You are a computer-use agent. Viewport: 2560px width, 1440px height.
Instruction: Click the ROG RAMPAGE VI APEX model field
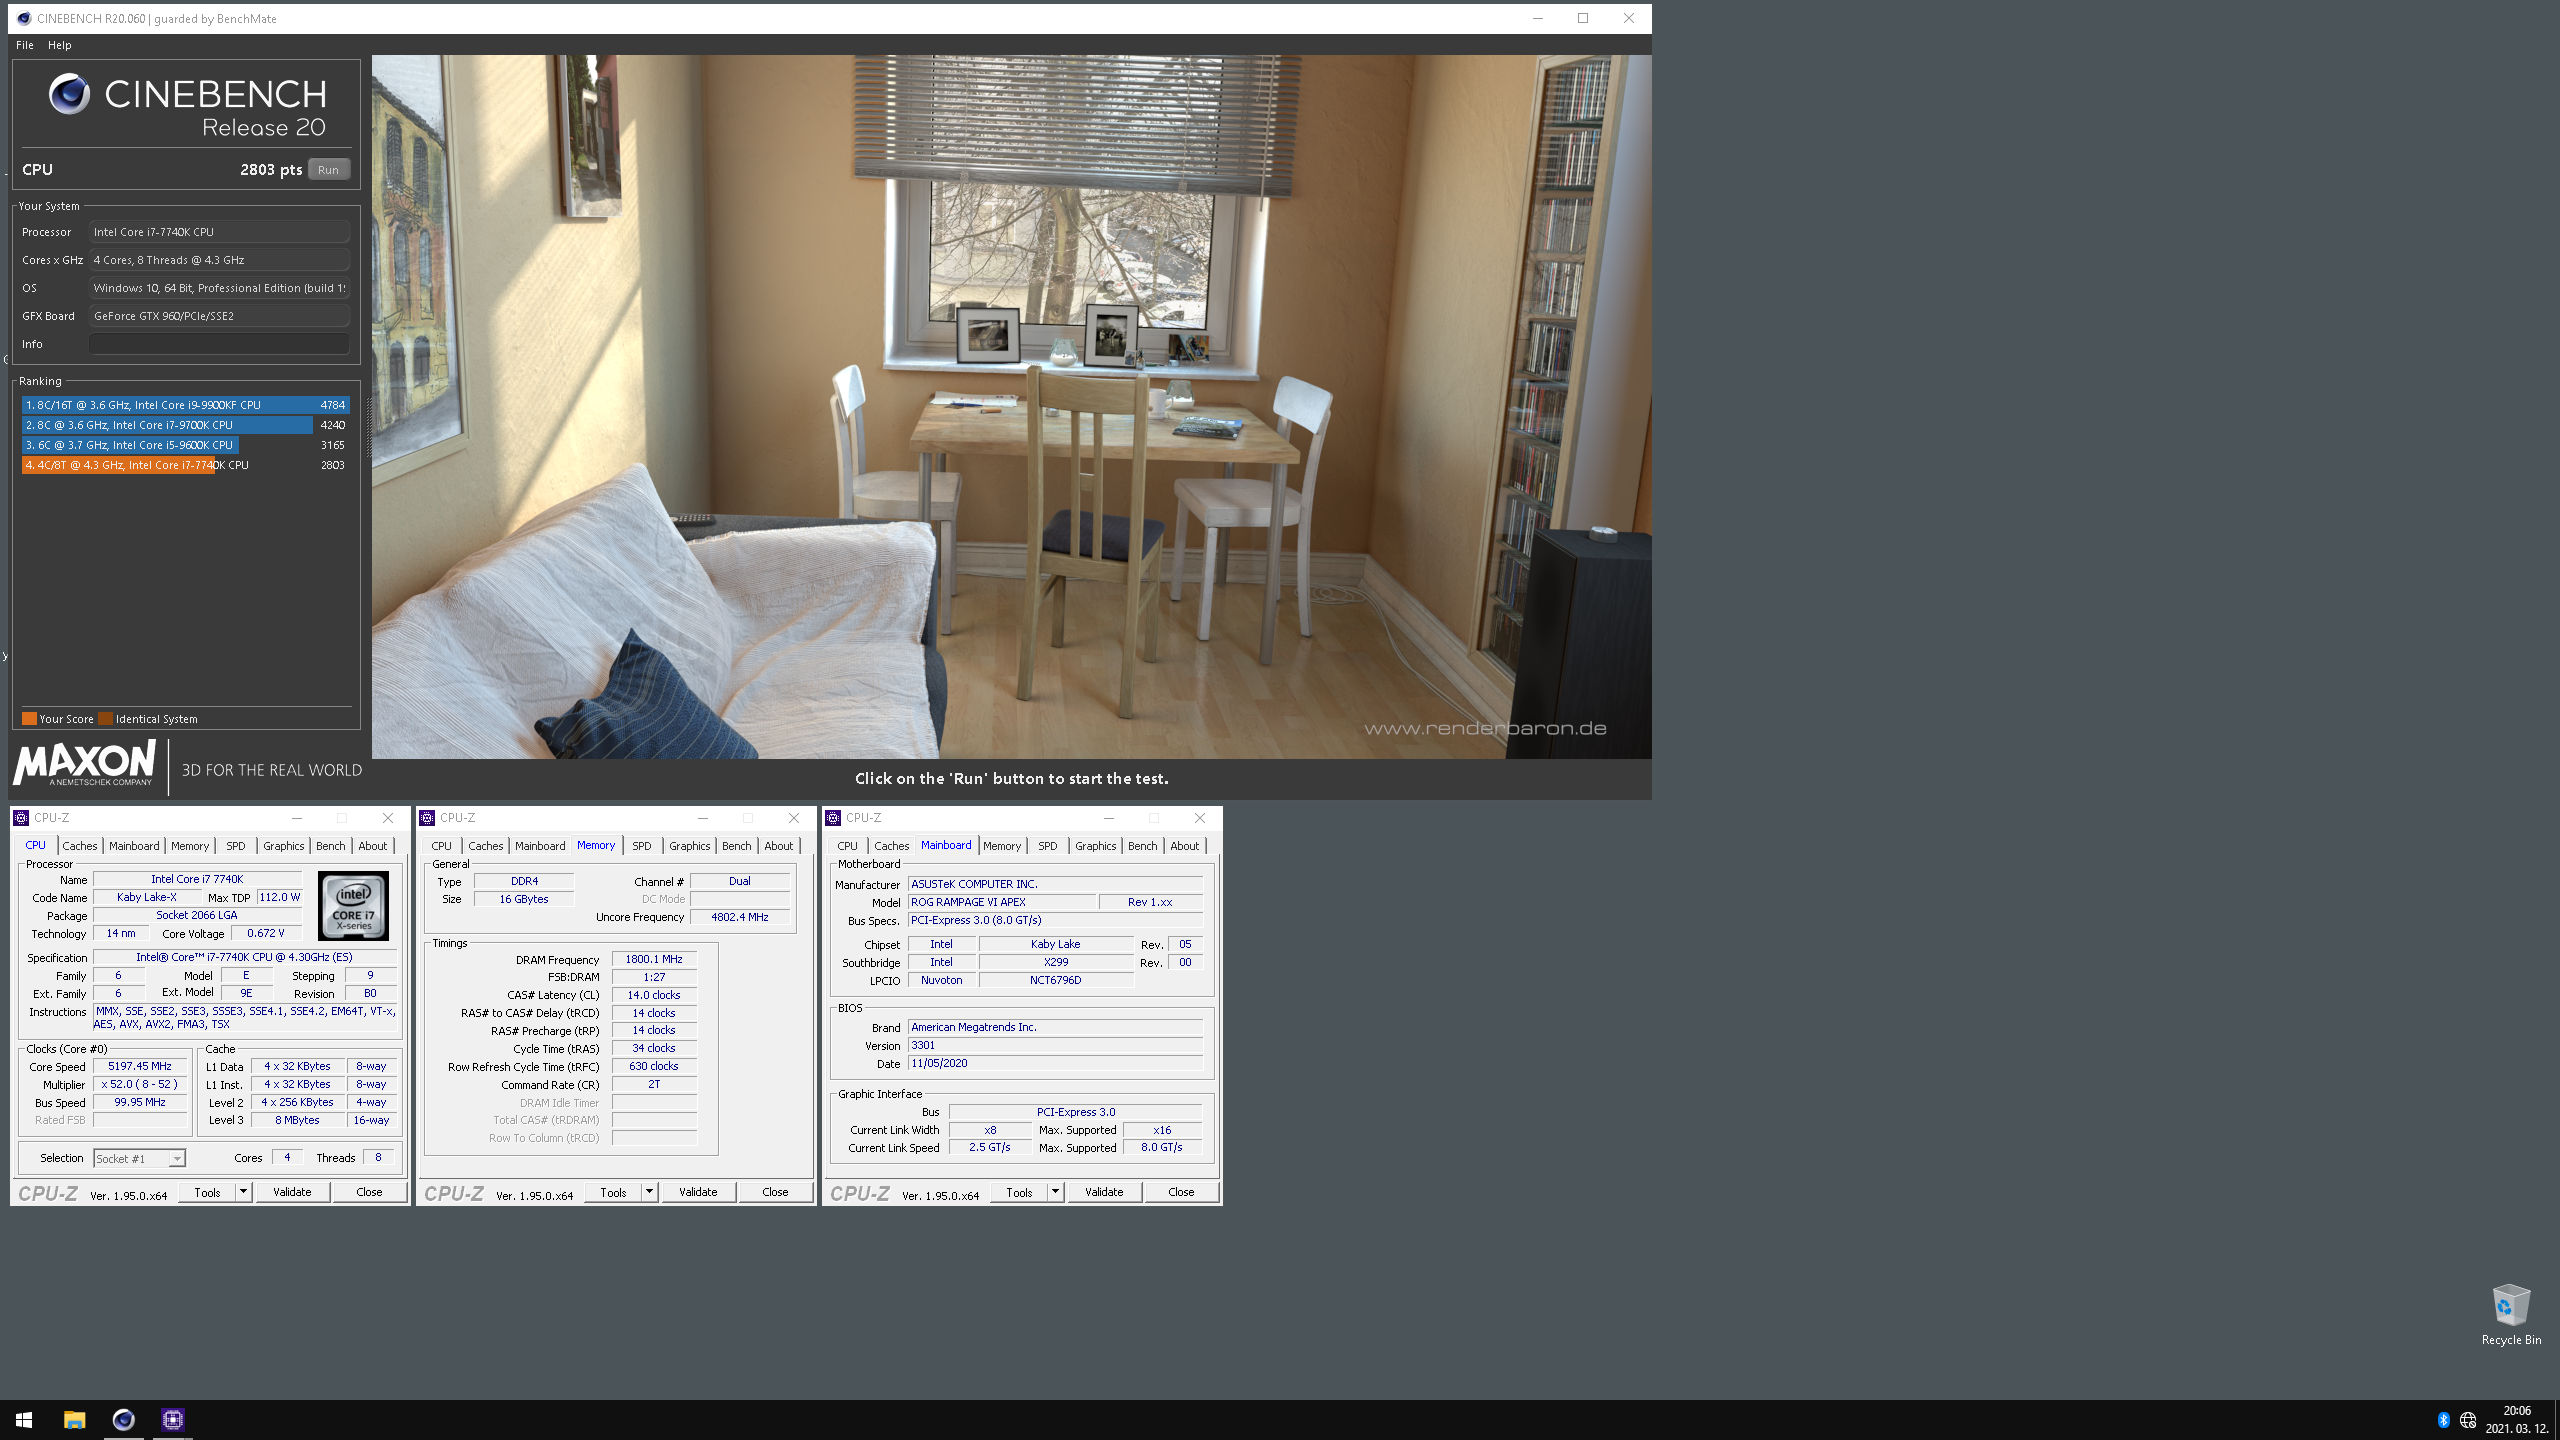(1002, 902)
